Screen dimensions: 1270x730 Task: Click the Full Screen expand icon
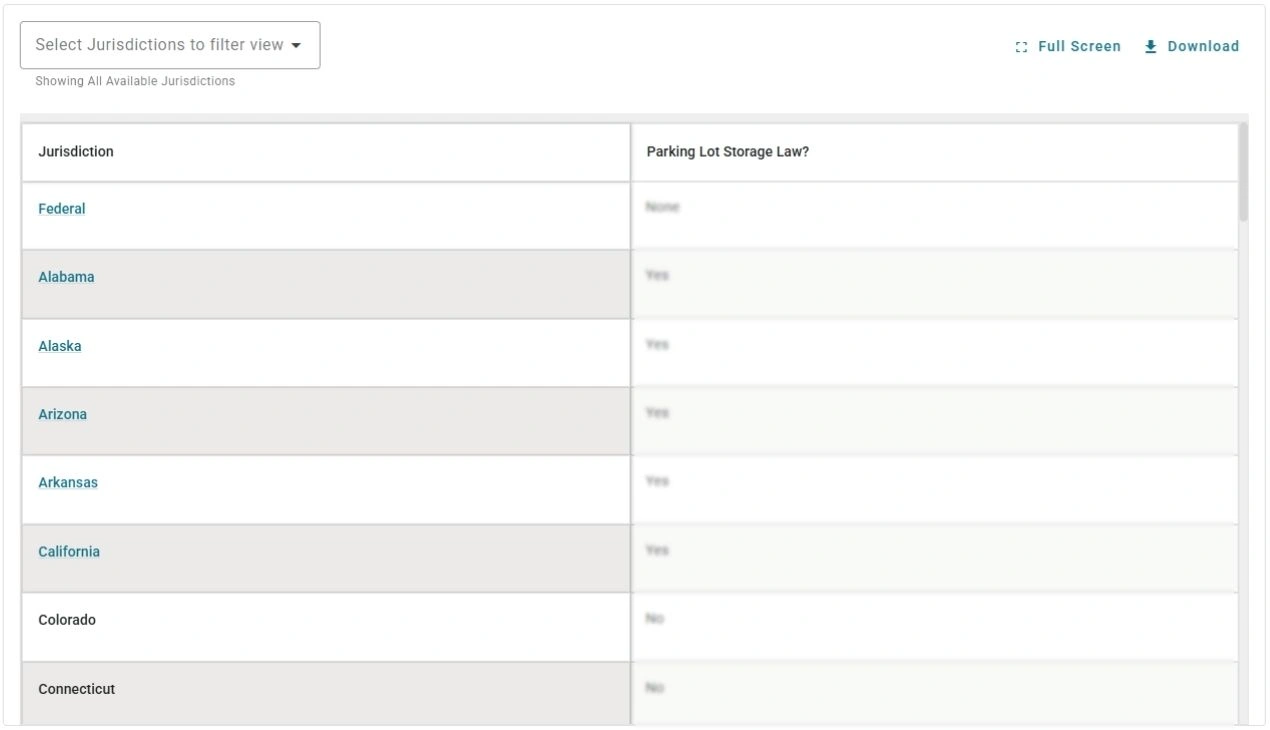[1021, 46]
